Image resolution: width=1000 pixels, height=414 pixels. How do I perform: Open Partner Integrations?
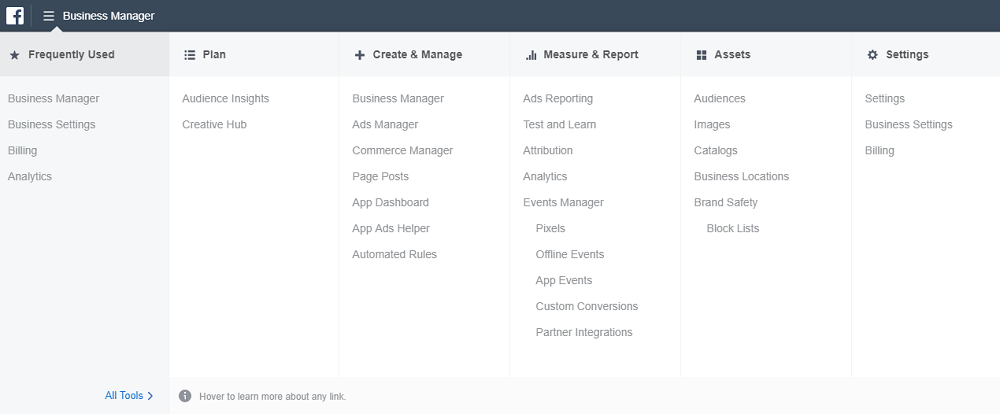click(x=584, y=332)
